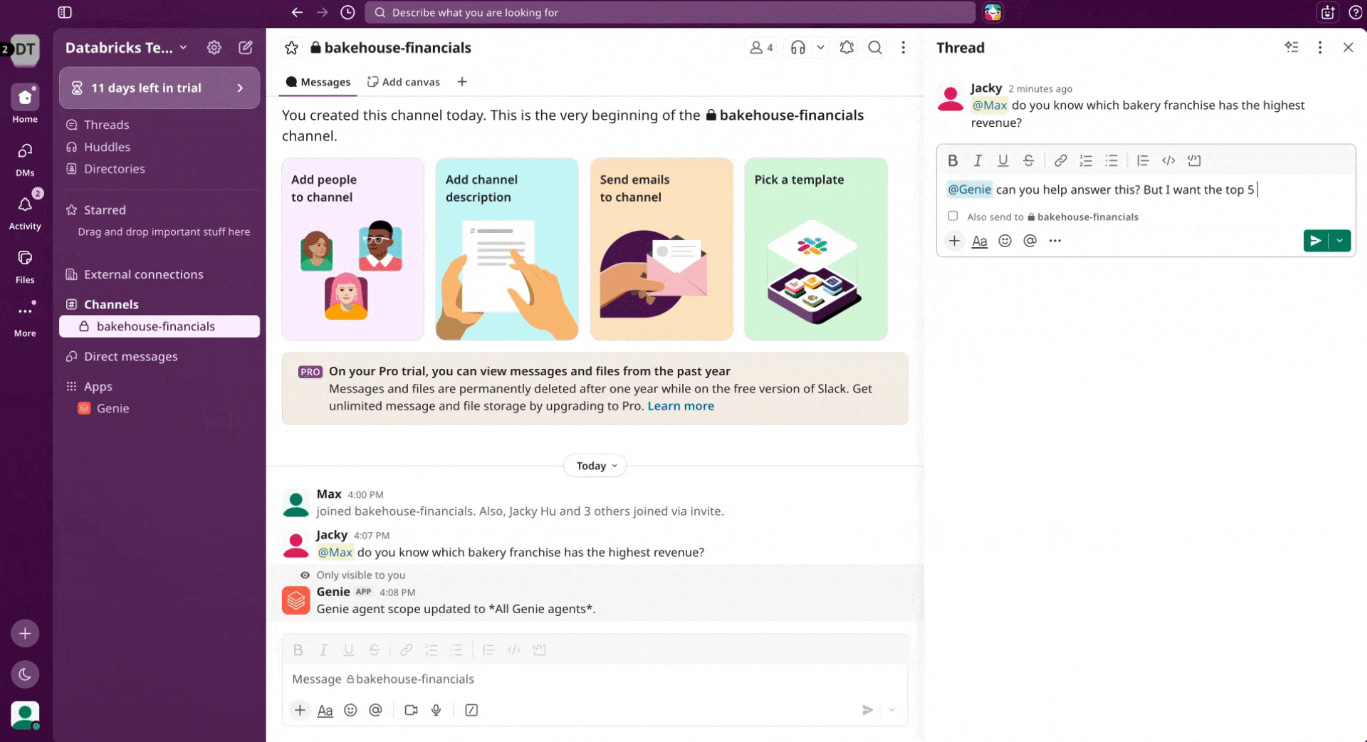Add emoji in channel message composer
This screenshot has height=742, width=1367.
pos(350,710)
